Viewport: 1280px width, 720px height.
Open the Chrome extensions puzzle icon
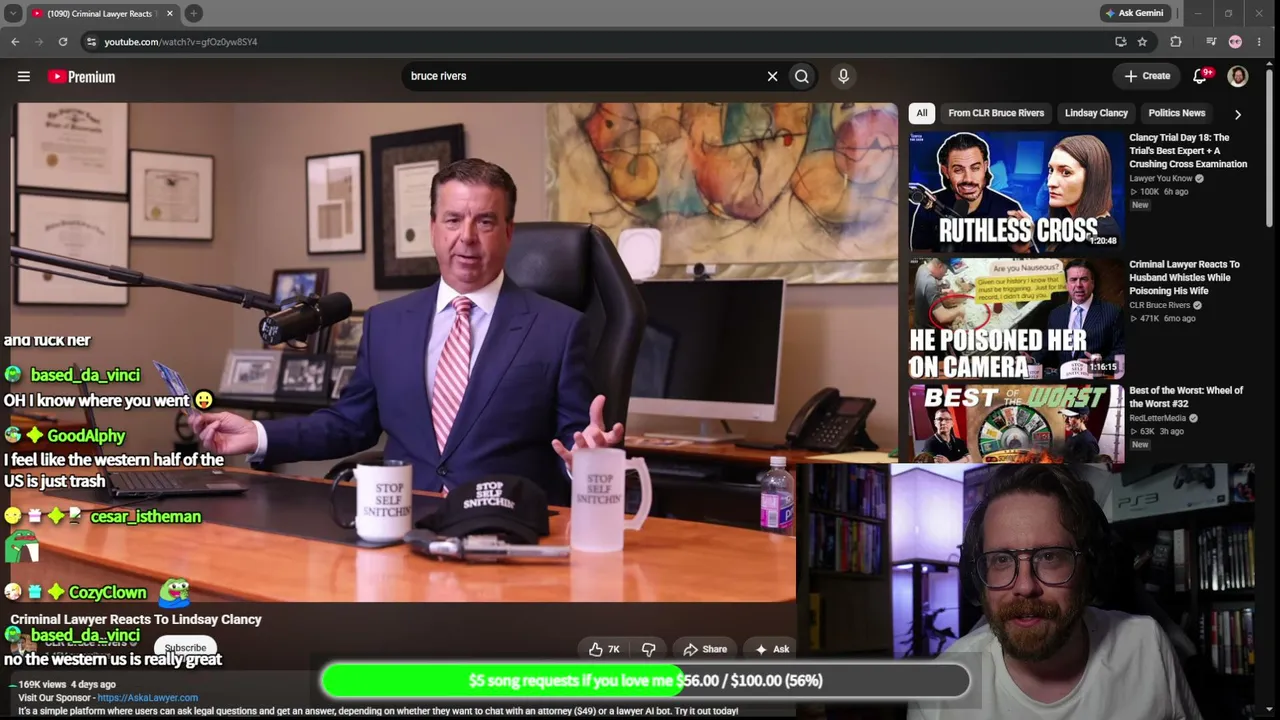[1176, 42]
